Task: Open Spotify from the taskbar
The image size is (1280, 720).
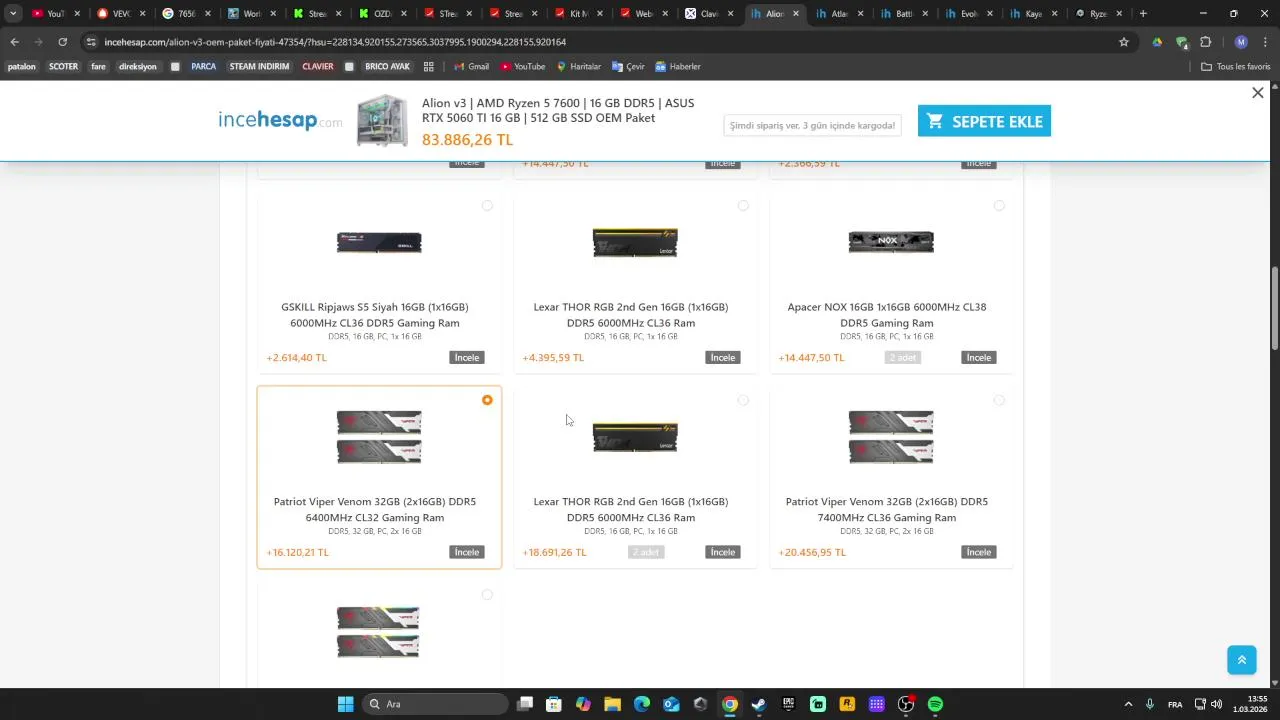Action: pyautogui.click(x=935, y=704)
